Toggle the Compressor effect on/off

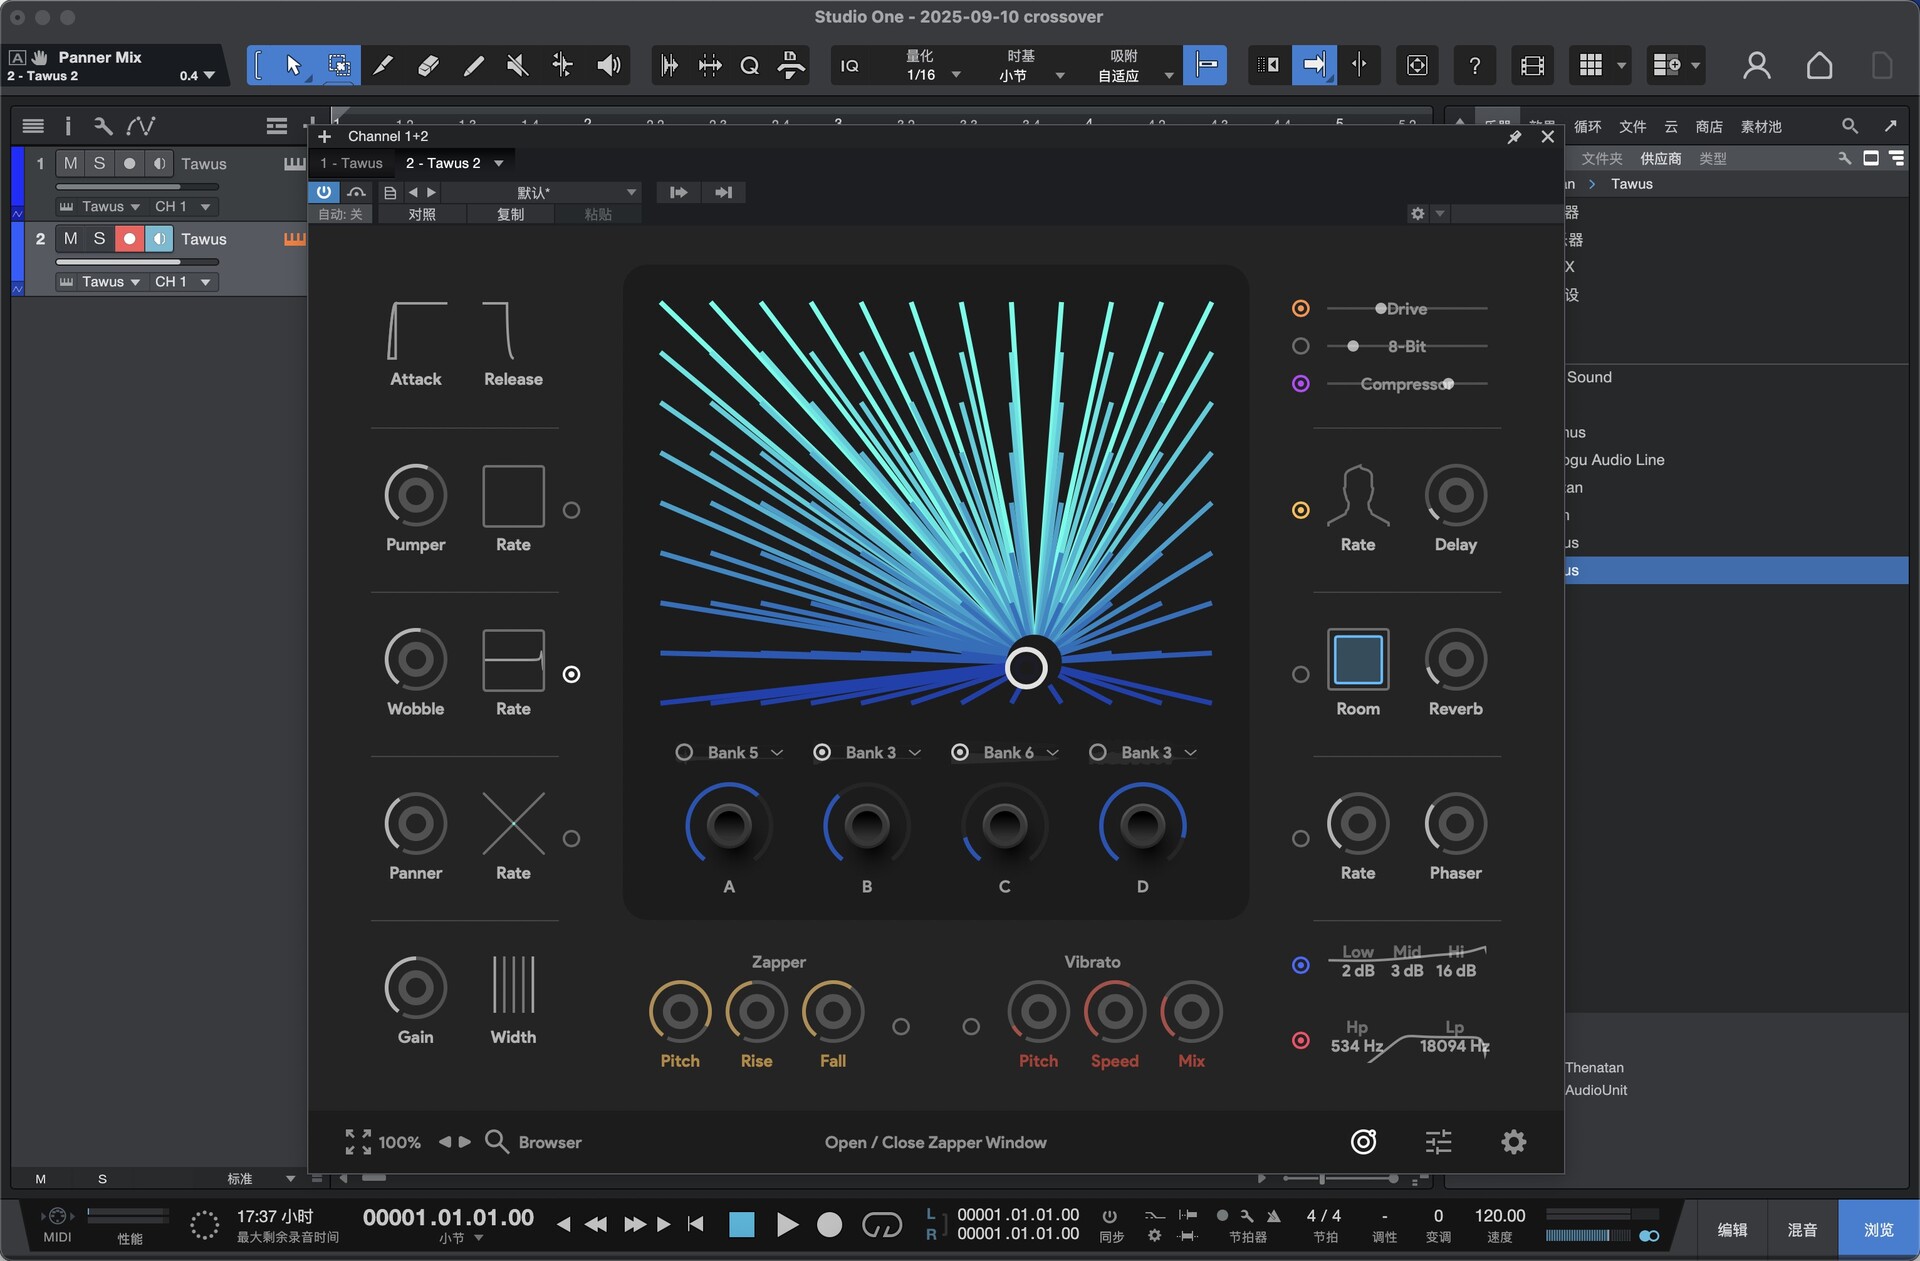[x=1300, y=384]
